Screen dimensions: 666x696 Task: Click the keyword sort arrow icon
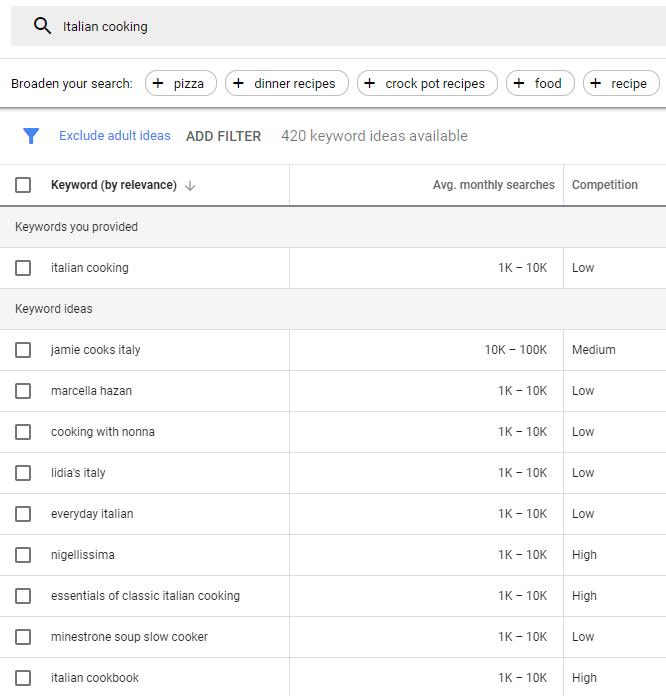tap(190, 185)
